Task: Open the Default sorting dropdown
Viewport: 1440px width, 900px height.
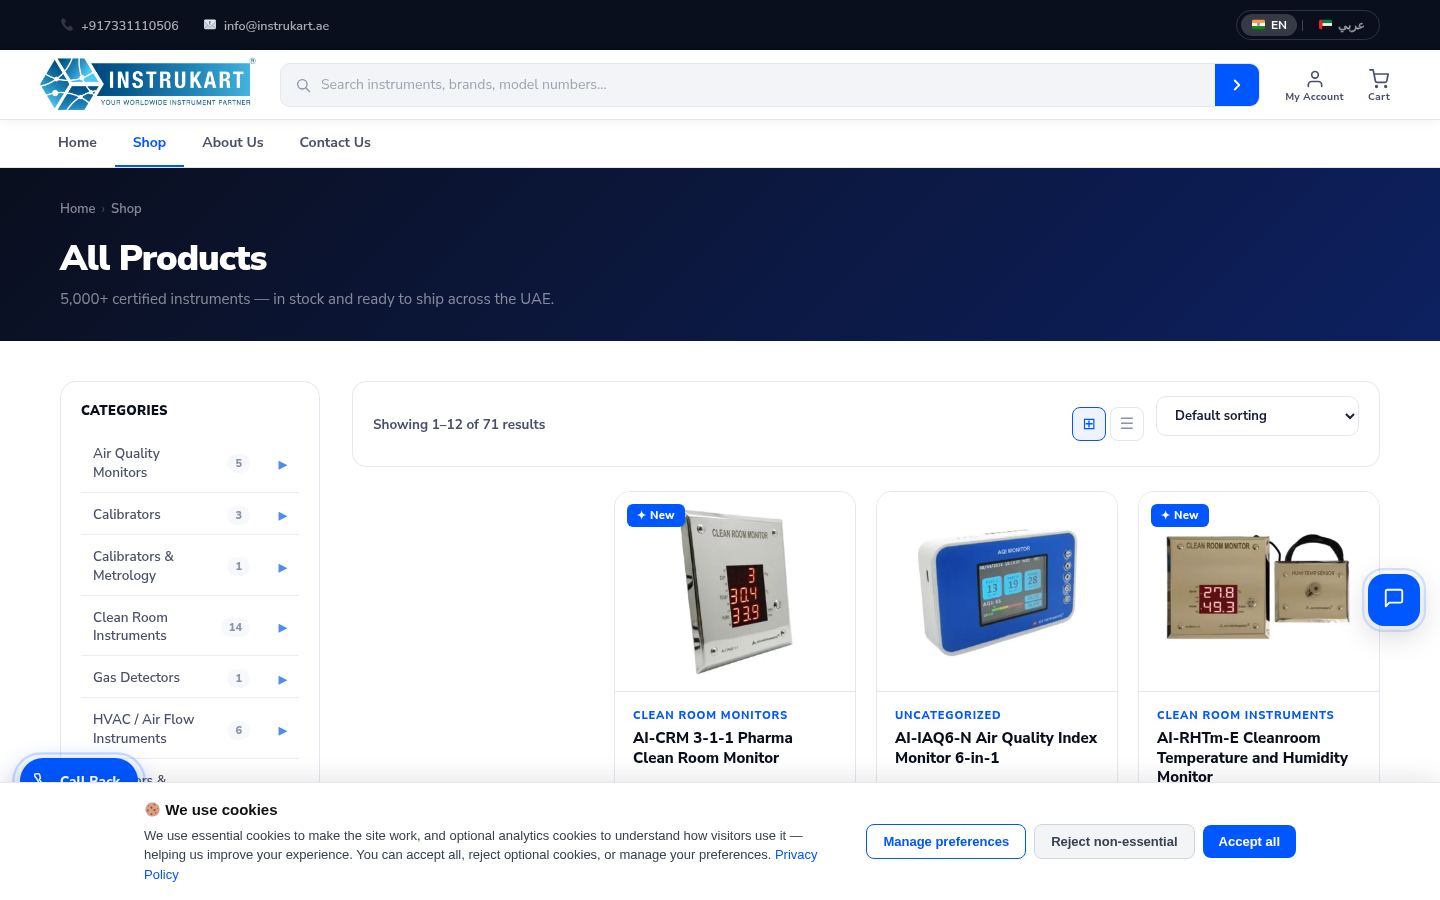Action: point(1257,416)
